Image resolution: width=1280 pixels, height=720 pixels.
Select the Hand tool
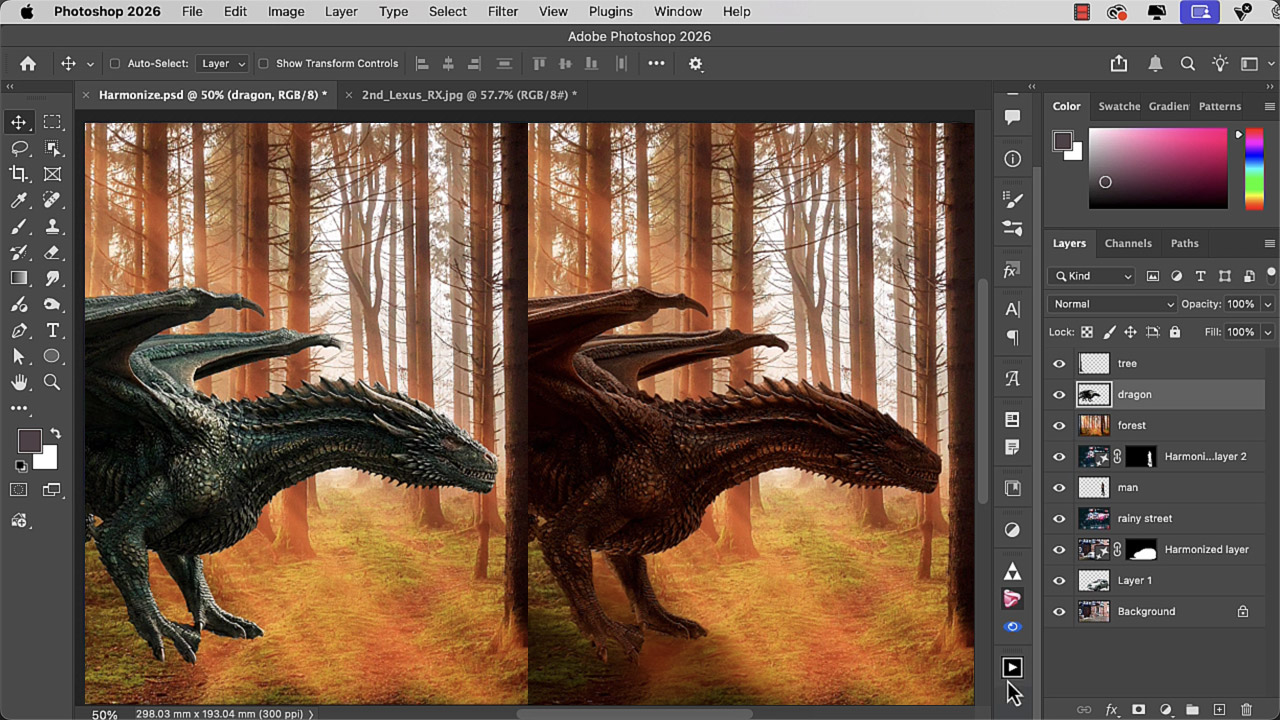pyautogui.click(x=19, y=382)
